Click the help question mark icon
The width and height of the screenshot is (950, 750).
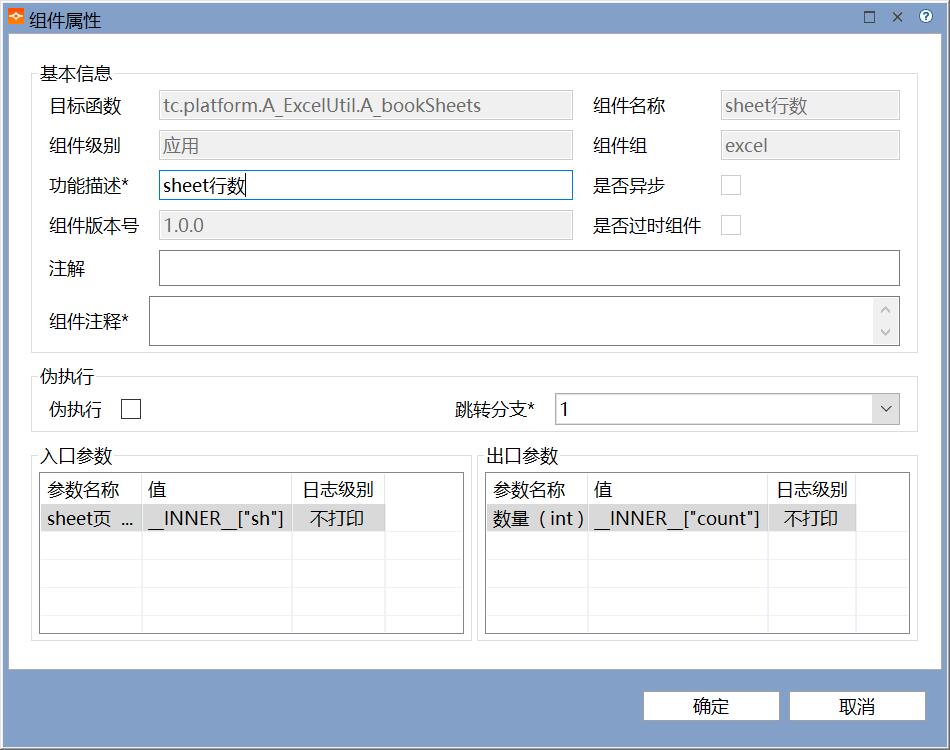[925, 16]
